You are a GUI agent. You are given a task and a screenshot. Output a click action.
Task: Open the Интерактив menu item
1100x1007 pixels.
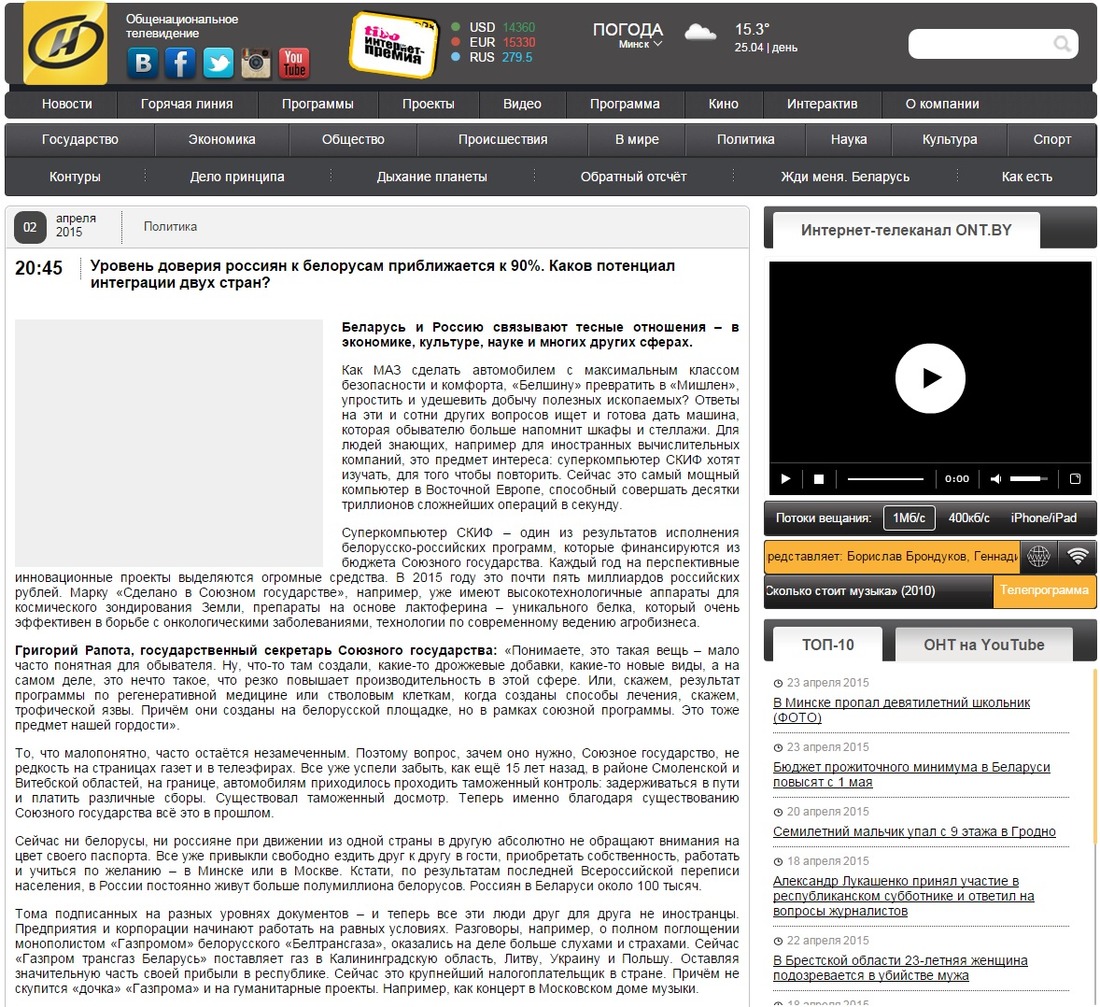(x=822, y=104)
